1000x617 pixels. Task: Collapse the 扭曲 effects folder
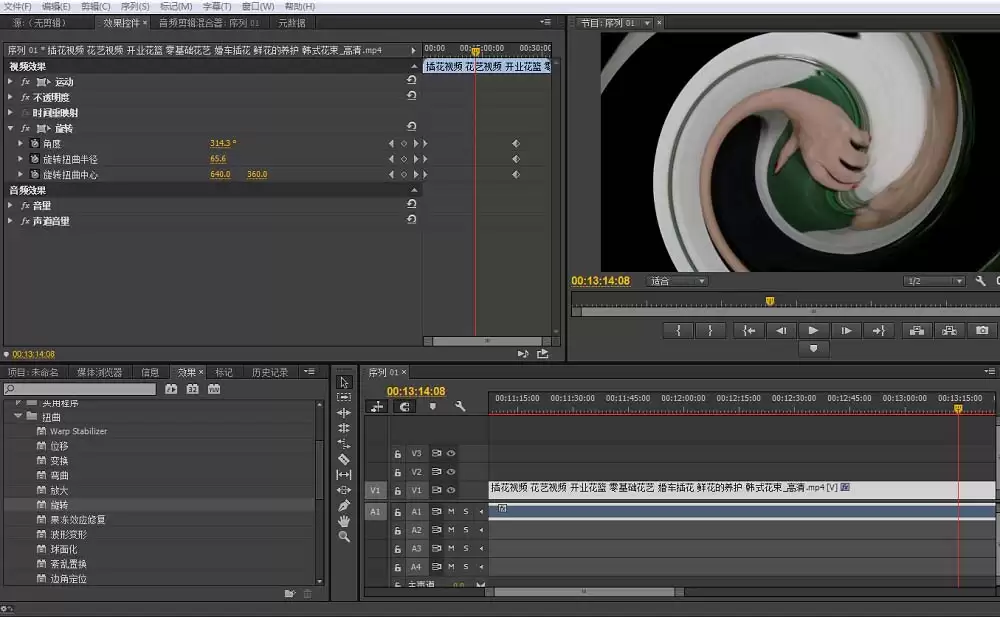click(18, 416)
